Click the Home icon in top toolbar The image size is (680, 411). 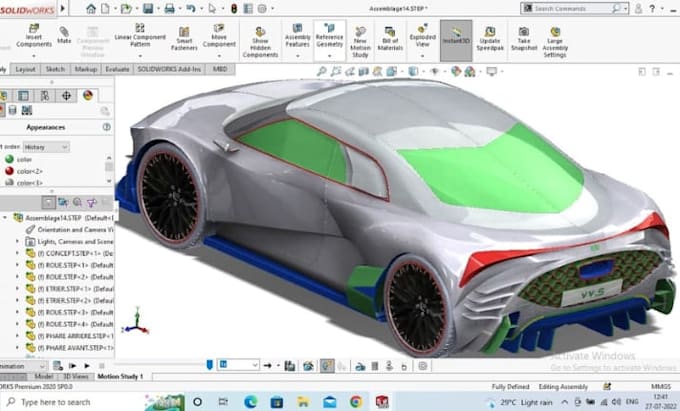pyautogui.click(x=91, y=8)
